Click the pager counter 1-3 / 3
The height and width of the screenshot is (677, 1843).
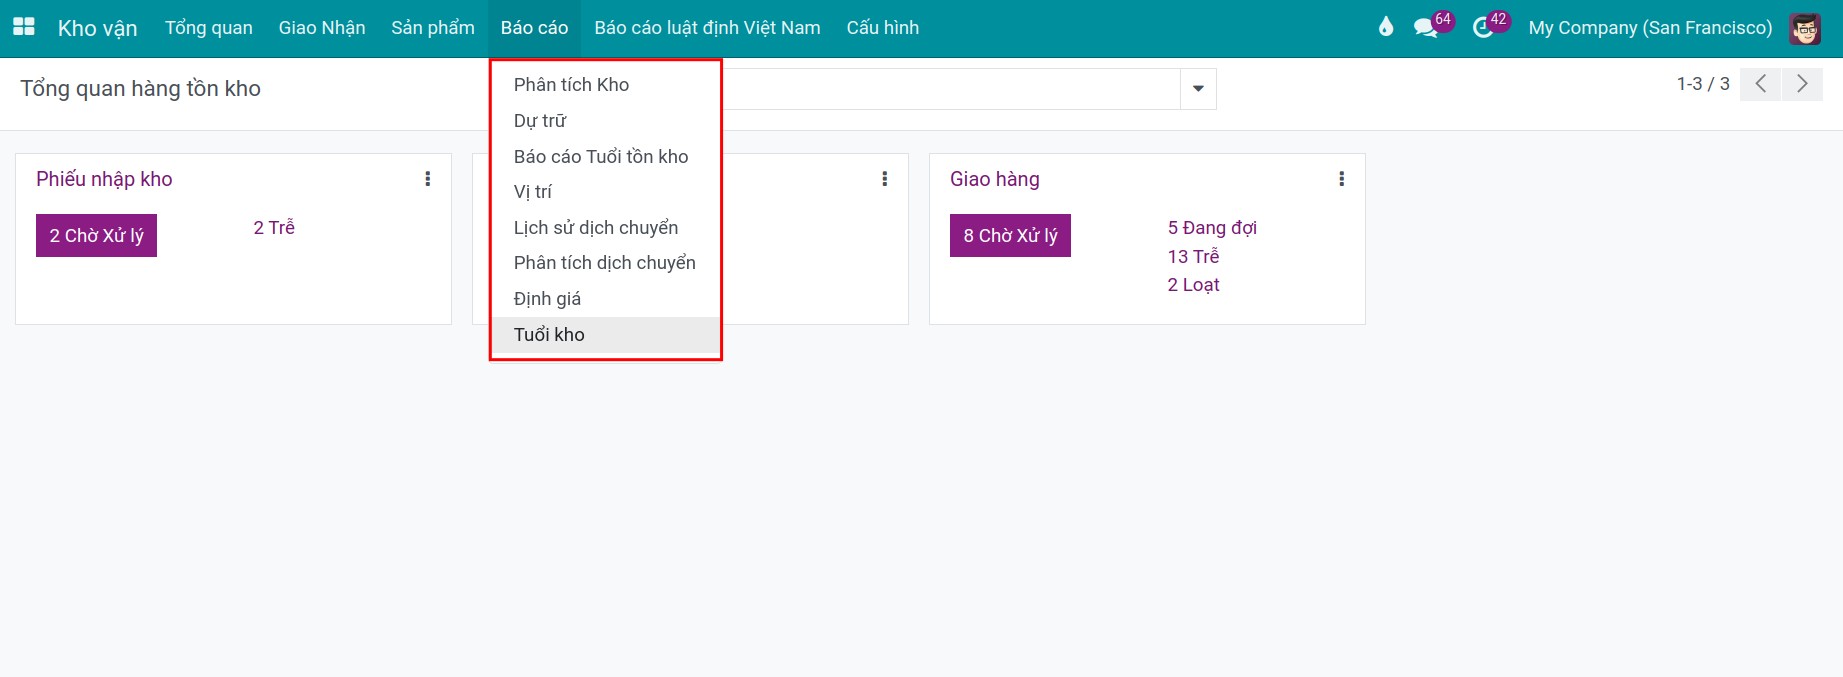click(x=1703, y=84)
